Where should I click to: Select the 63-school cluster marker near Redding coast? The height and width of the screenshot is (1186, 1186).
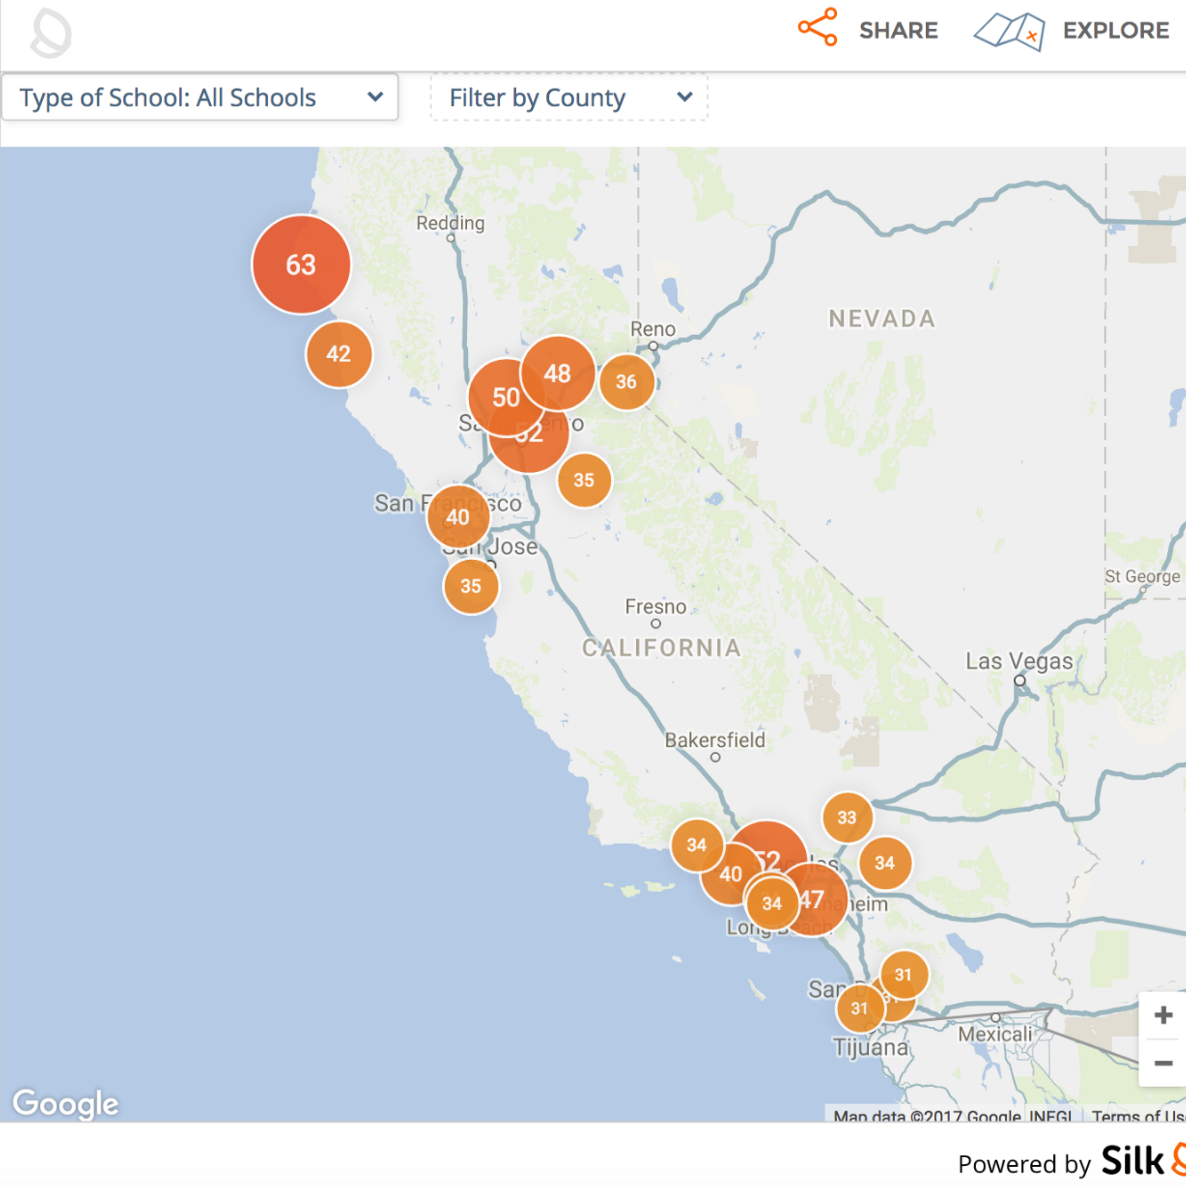300,264
